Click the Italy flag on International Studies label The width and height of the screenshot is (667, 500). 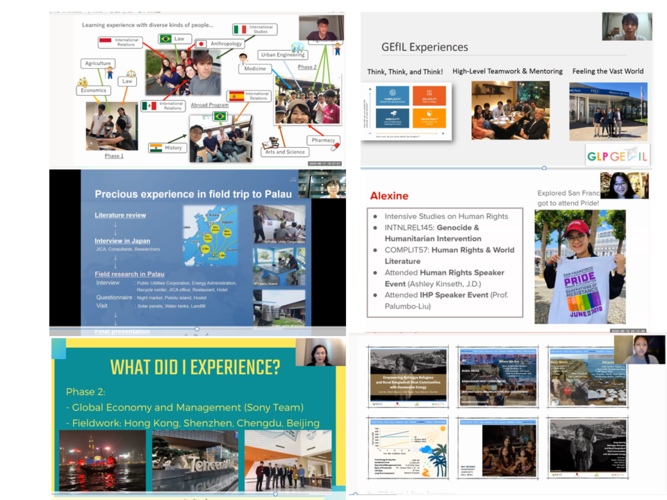[x=240, y=29]
